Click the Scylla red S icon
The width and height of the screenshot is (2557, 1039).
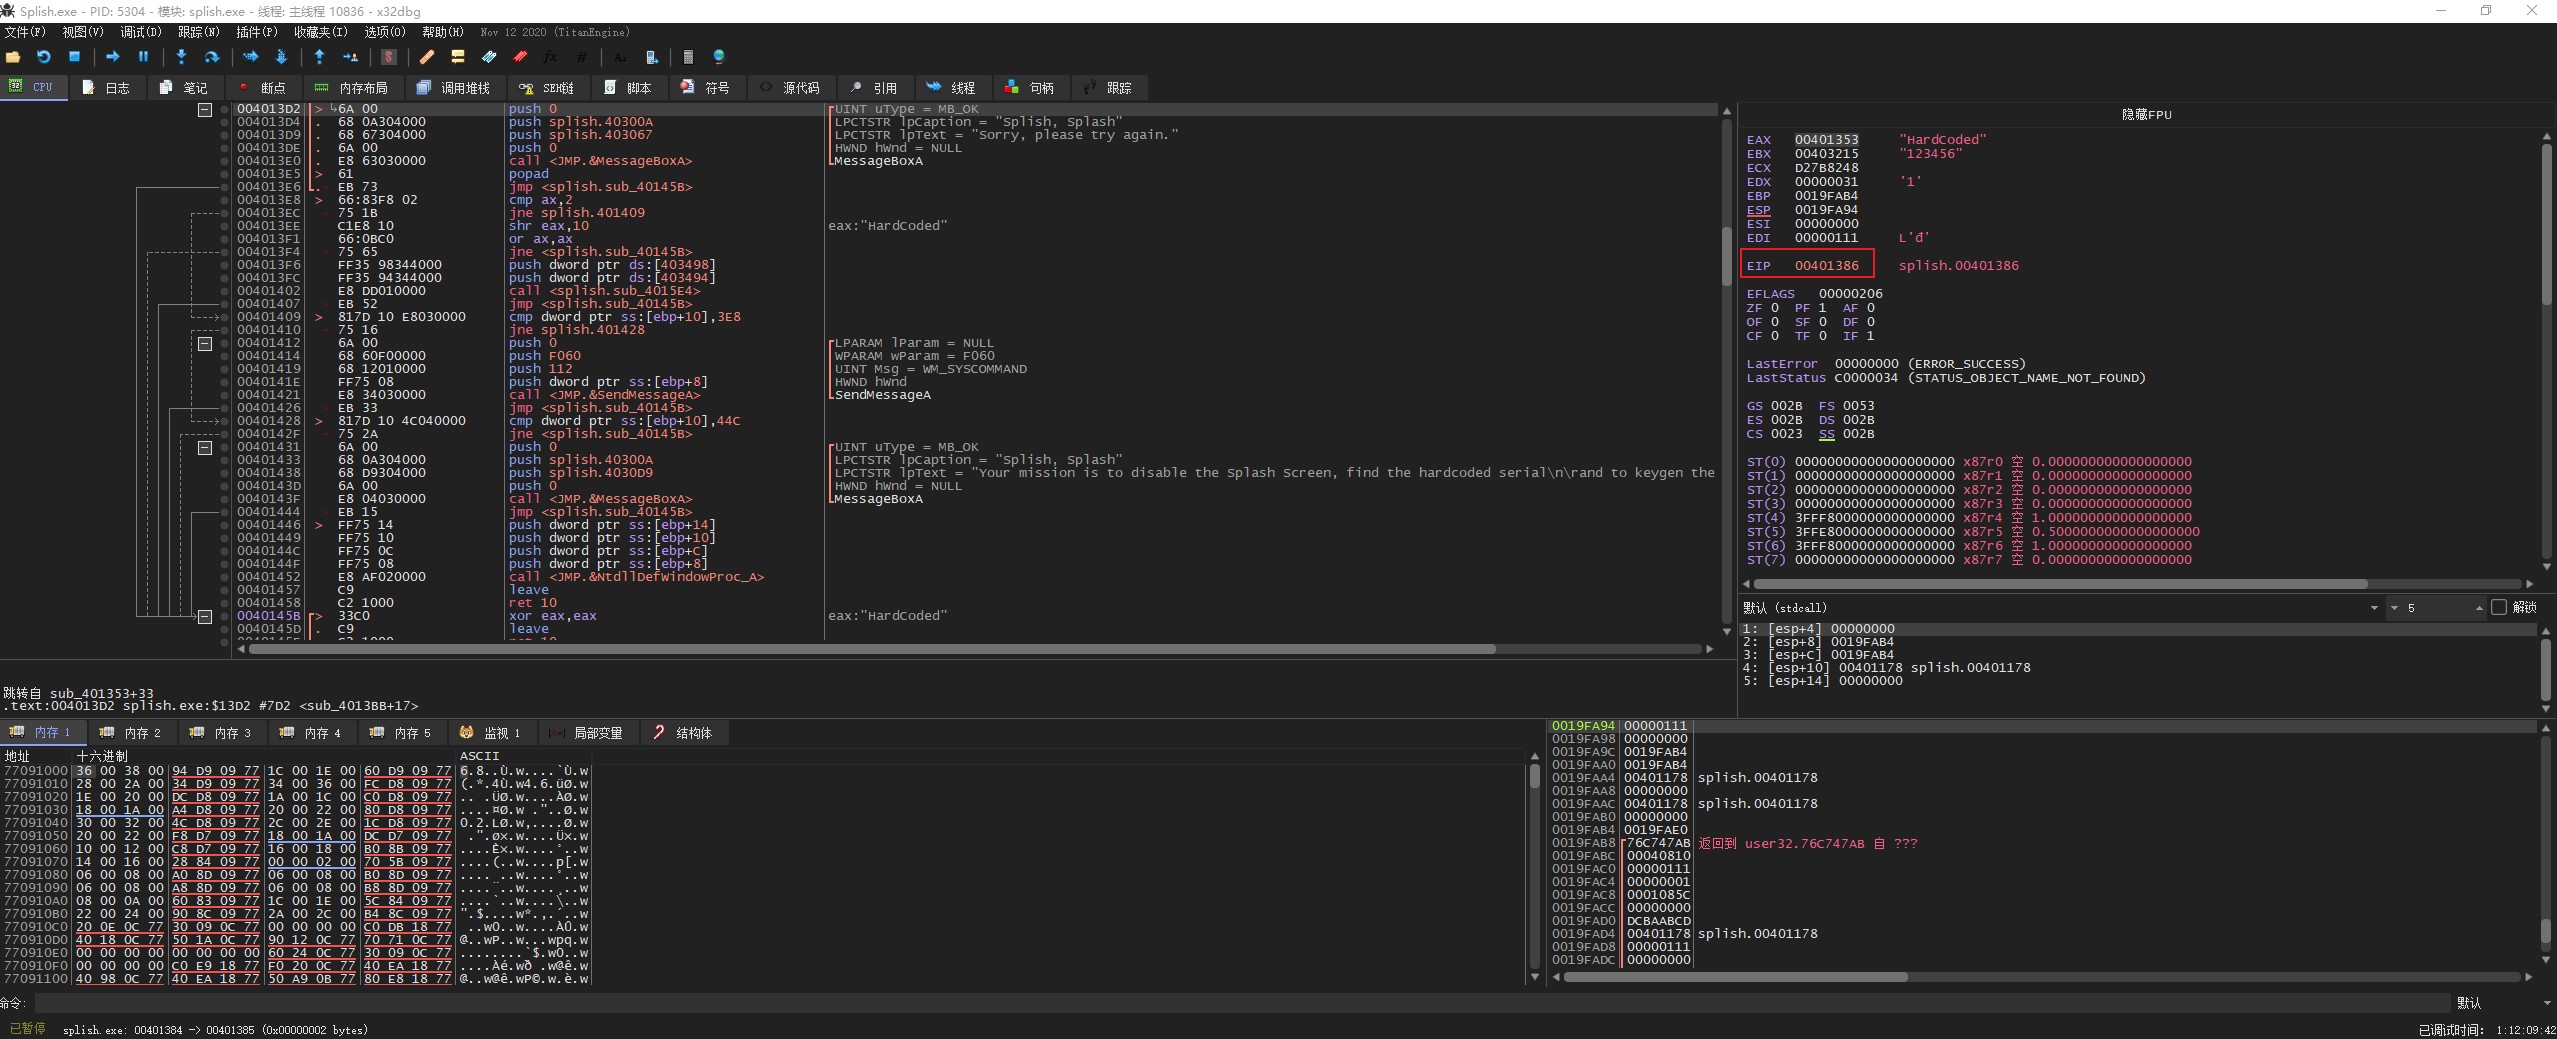[389, 57]
